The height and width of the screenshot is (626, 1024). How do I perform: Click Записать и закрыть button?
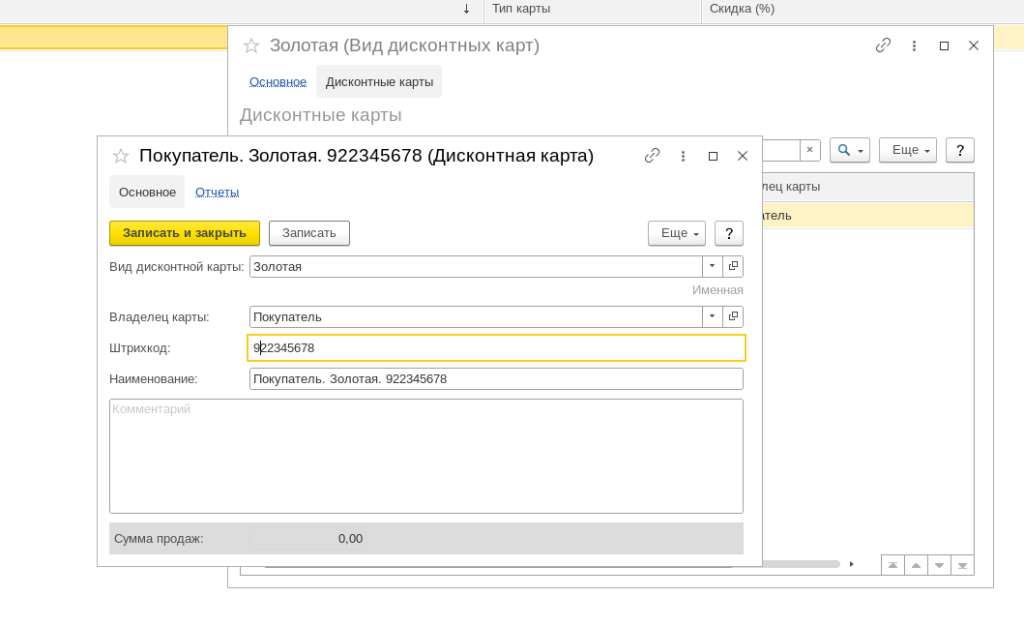click(184, 233)
